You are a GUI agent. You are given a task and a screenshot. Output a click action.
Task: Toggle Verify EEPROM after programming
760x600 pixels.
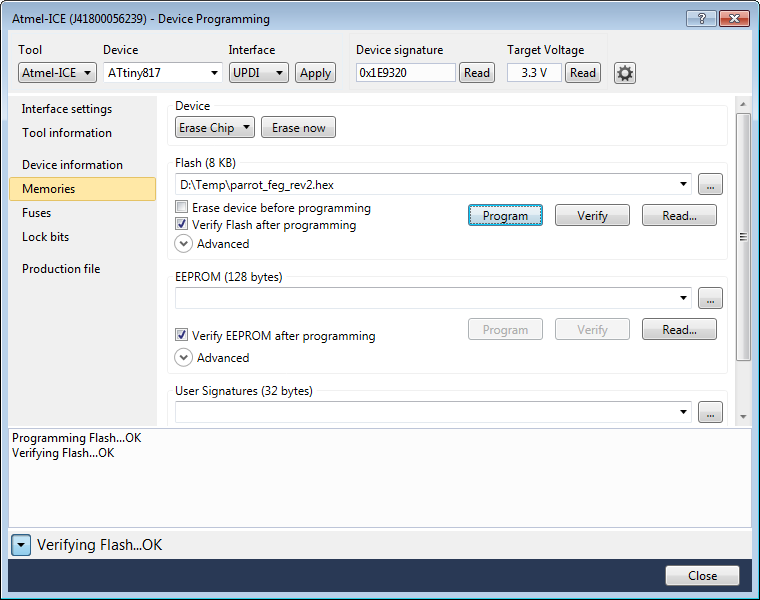181,335
